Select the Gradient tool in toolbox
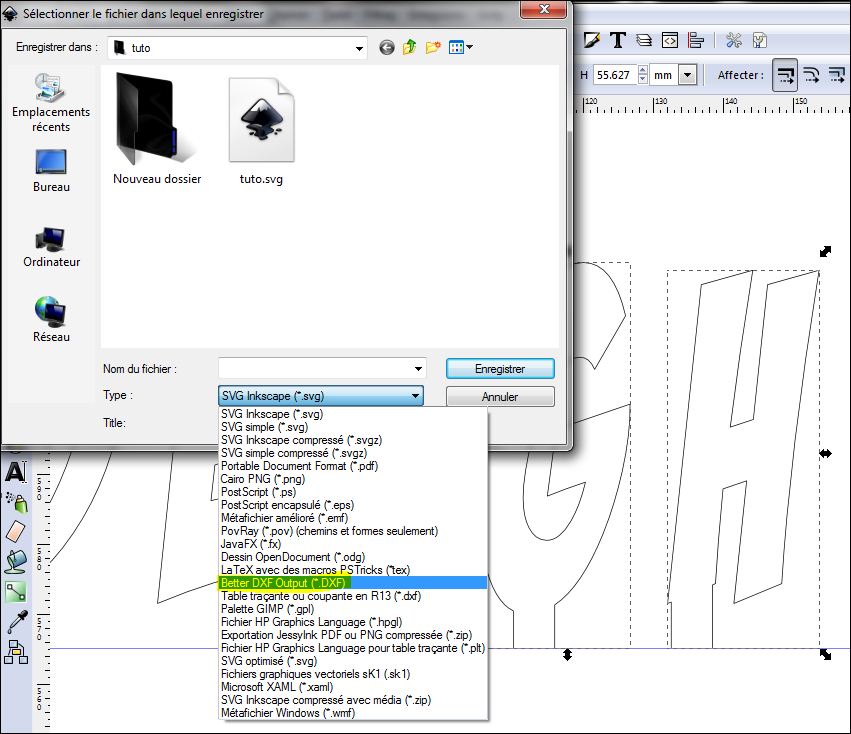This screenshot has width=851, height=734. coord(15,592)
